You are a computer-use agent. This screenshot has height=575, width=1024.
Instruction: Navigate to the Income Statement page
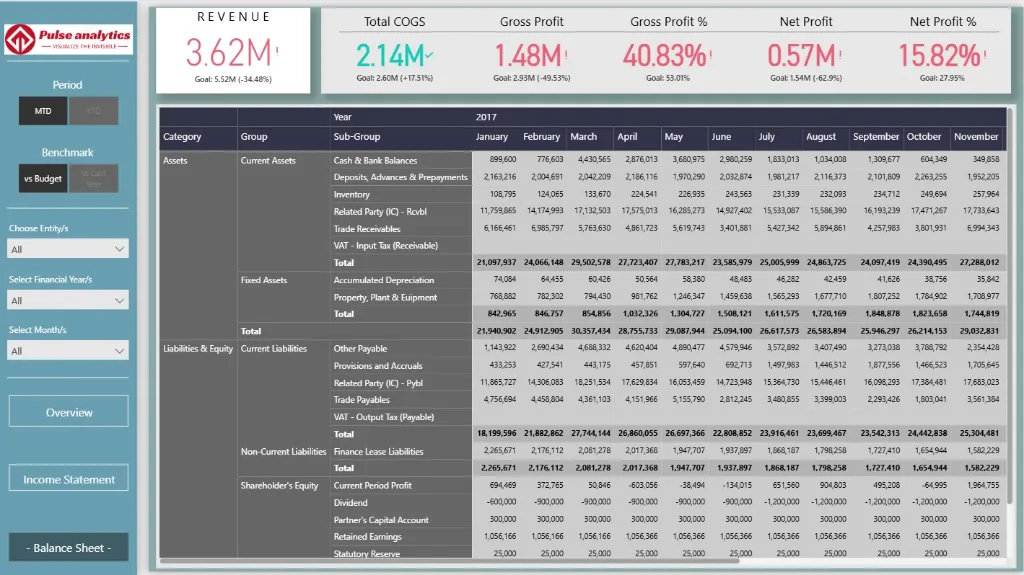coord(68,480)
